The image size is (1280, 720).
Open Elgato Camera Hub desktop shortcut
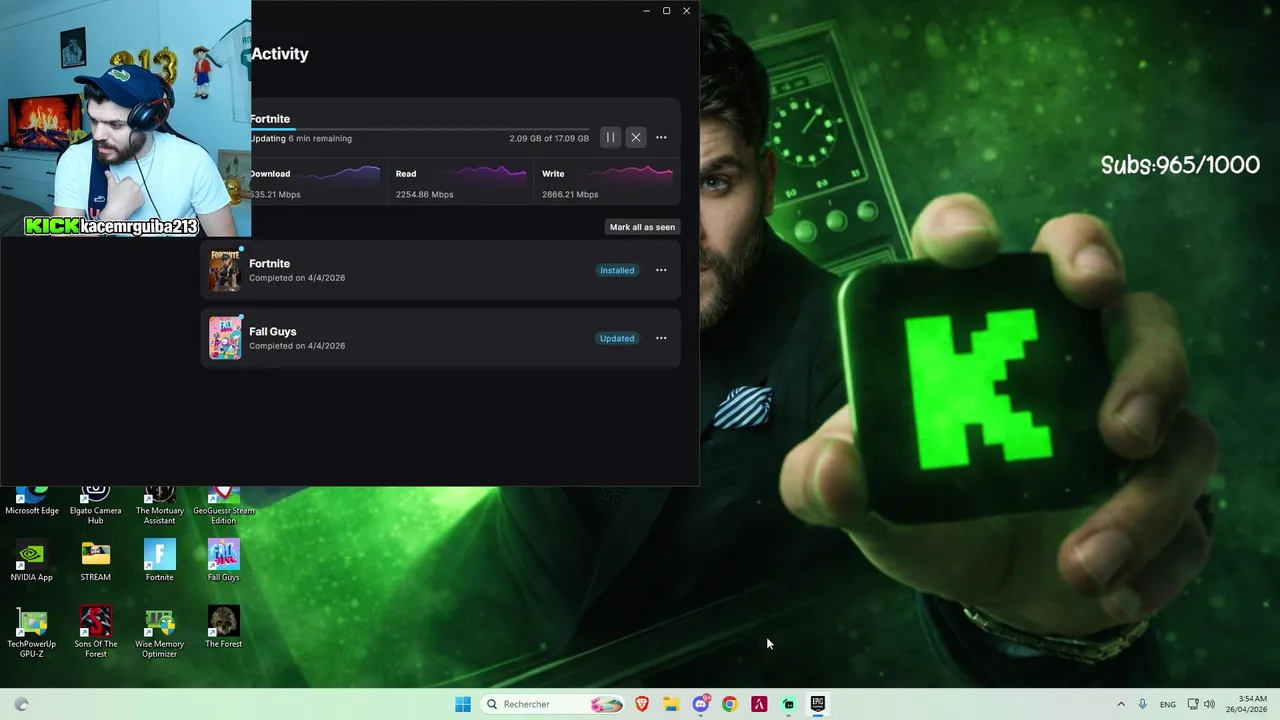click(x=95, y=505)
